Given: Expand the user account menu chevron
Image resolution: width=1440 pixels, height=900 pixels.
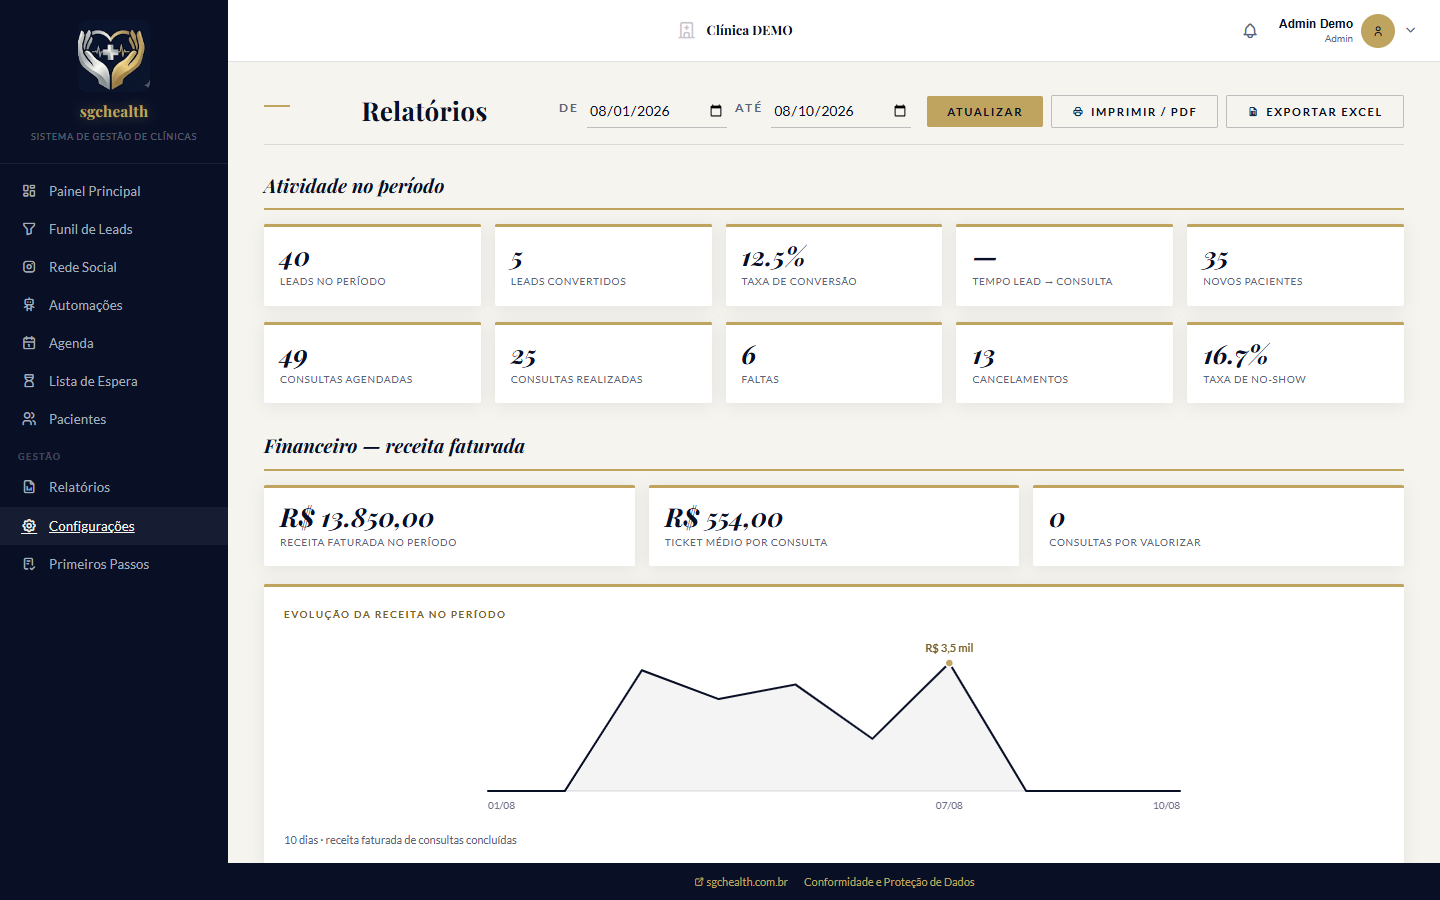Looking at the screenshot, I should [x=1411, y=31].
